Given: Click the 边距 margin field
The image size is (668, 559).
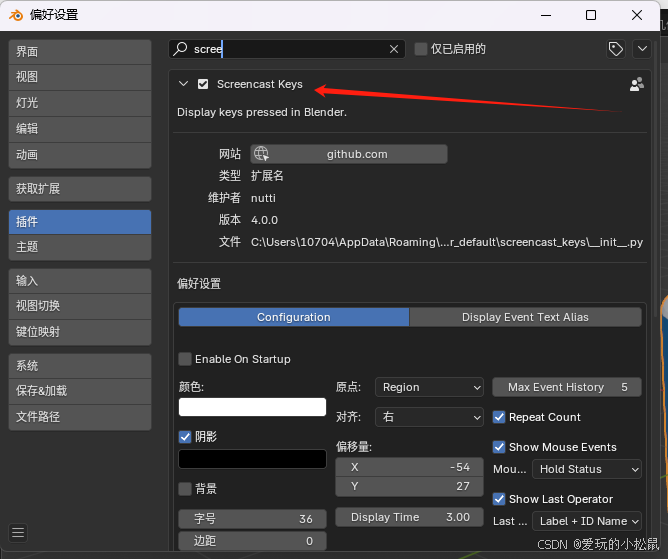Looking at the screenshot, I should 253,541.
